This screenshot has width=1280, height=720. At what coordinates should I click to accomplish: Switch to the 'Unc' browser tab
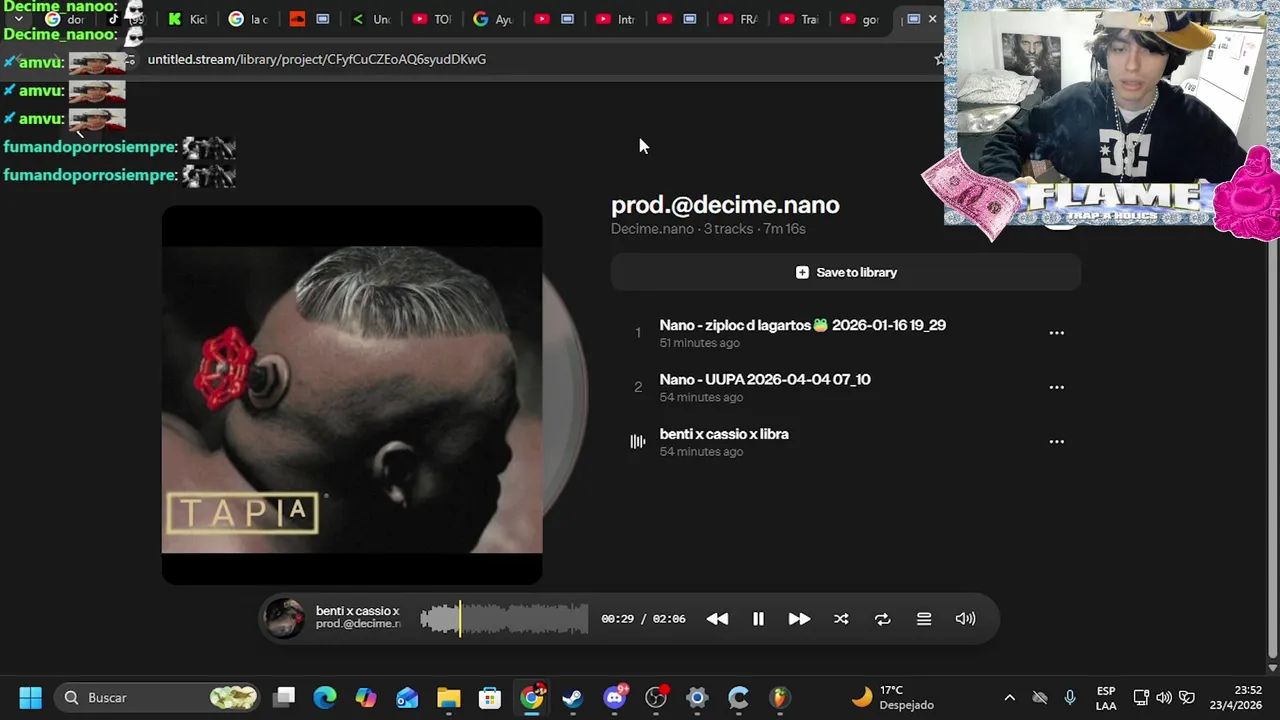(x=370, y=19)
